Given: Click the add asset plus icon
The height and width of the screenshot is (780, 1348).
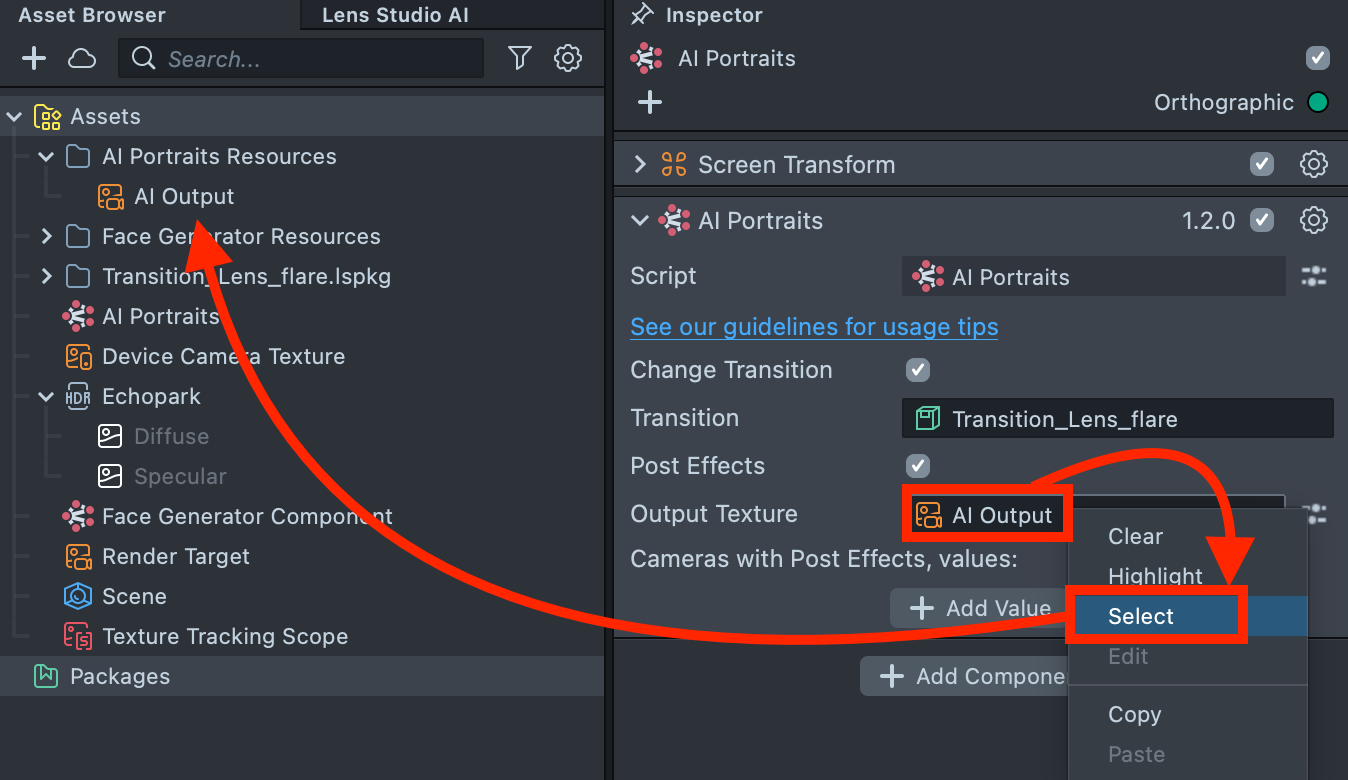Looking at the screenshot, I should pyautogui.click(x=34, y=59).
